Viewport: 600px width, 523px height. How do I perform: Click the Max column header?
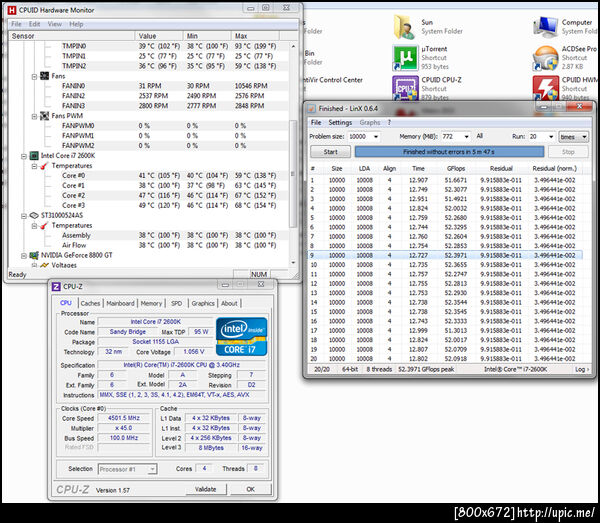click(x=255, y=36)
